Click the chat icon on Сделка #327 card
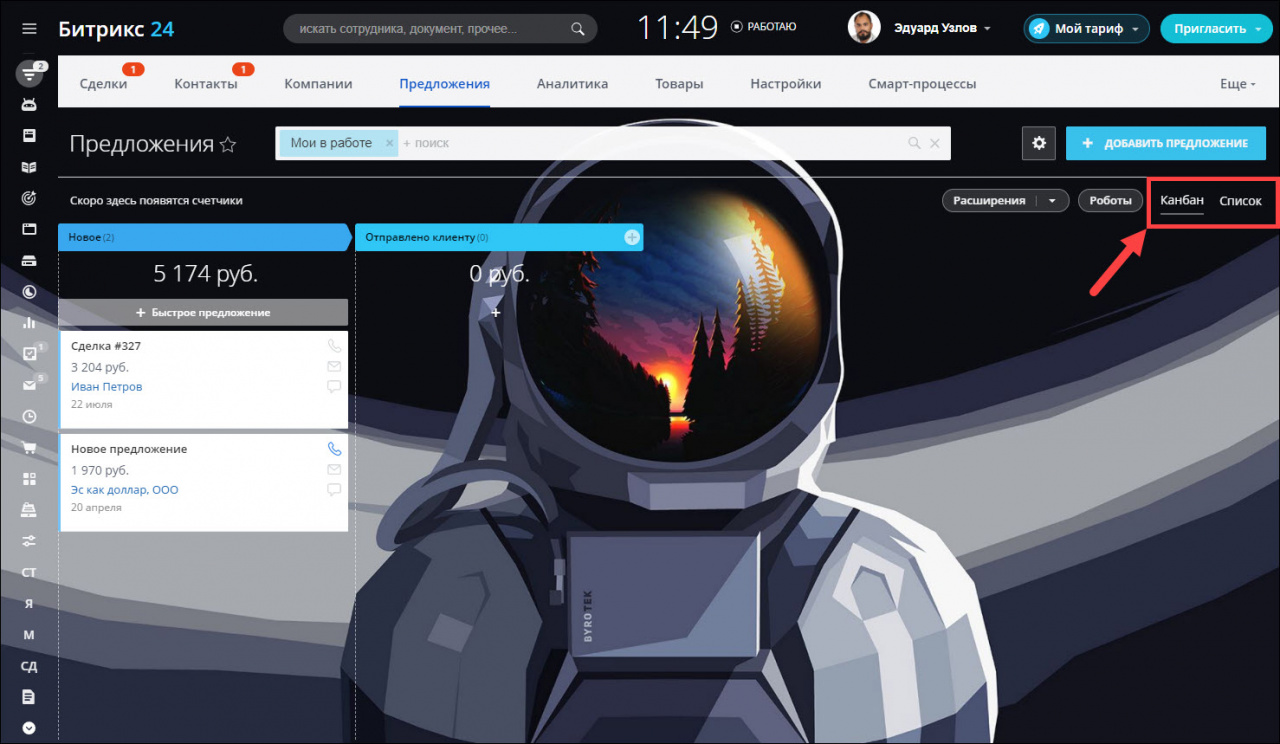 (x=334, y=387)
